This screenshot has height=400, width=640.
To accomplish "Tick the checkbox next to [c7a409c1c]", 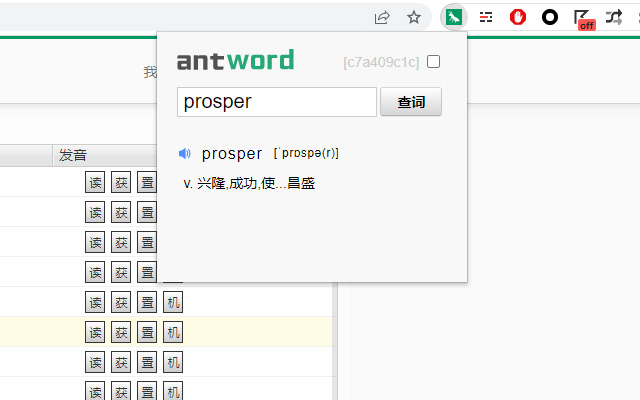I will [x=433, y=62].
